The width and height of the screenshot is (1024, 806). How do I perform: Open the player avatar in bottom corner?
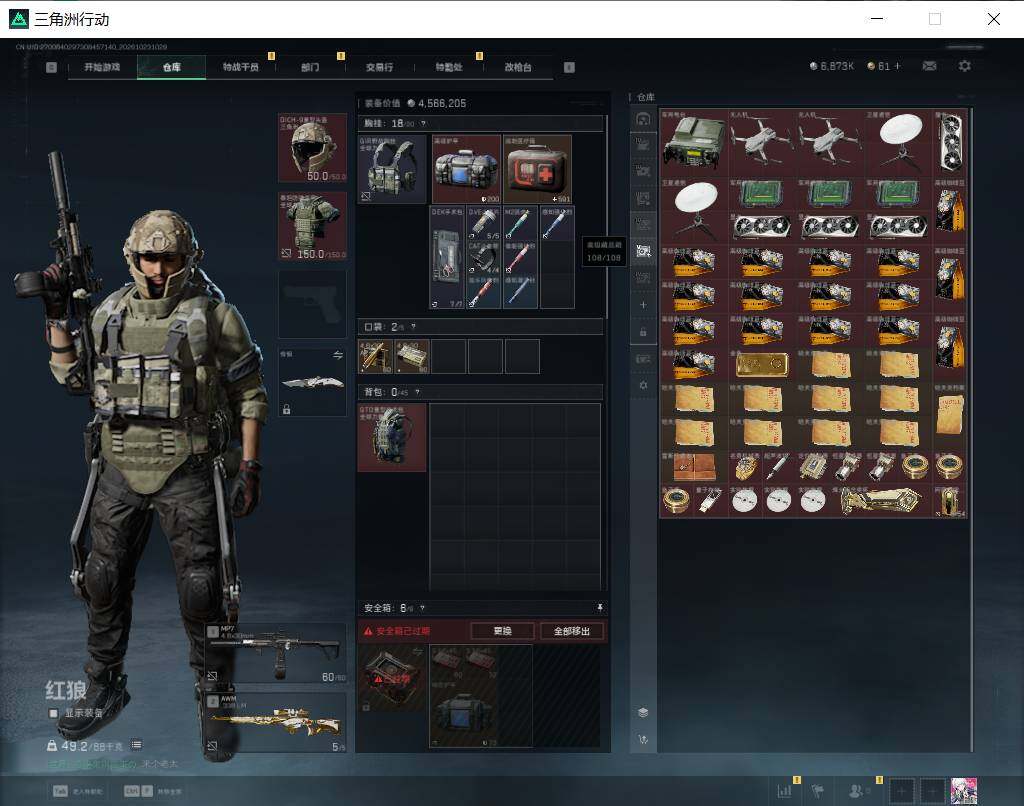point(963,791)
